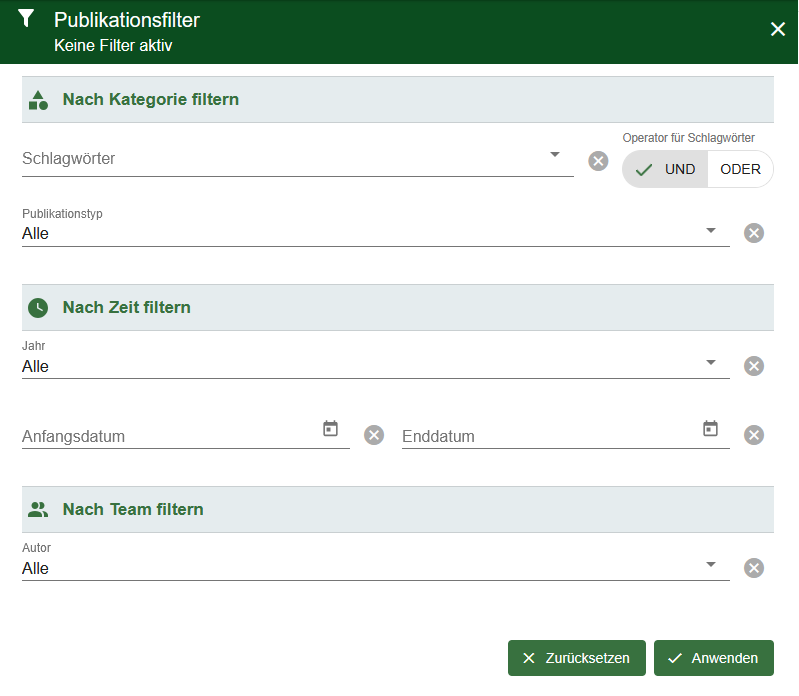Image resolution: width=799 pixels, height=696 pixels.
Task: Click into the Enddatum input field
Action: coord(545,436)
